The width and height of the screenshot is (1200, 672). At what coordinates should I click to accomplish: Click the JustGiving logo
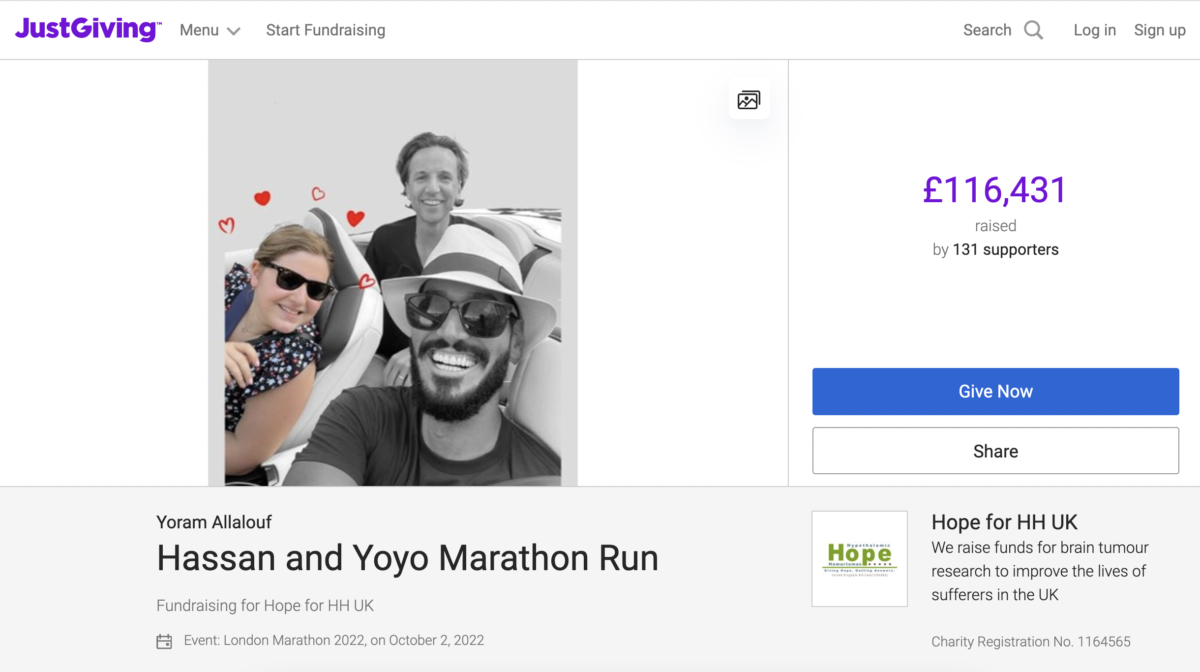click(87, 29)
